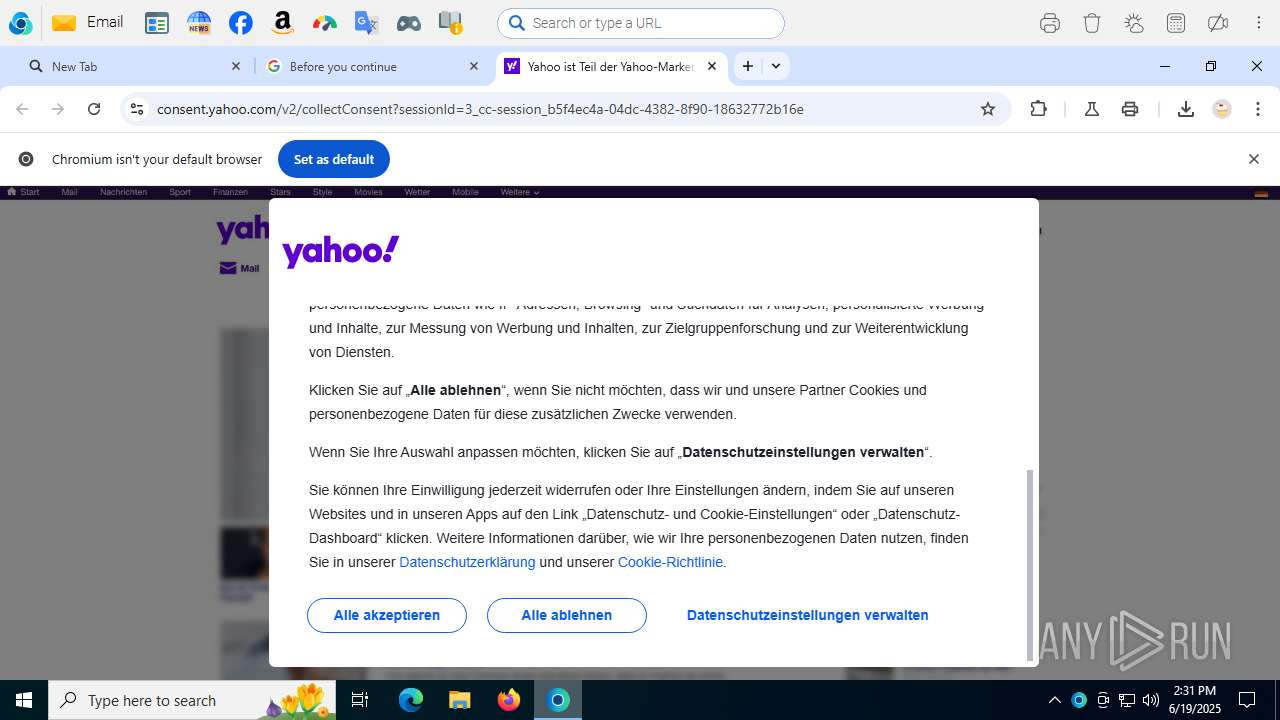Open the Datenschutzerklärung link
This screenshot has width=1280, height=720.
pos(467,562)
